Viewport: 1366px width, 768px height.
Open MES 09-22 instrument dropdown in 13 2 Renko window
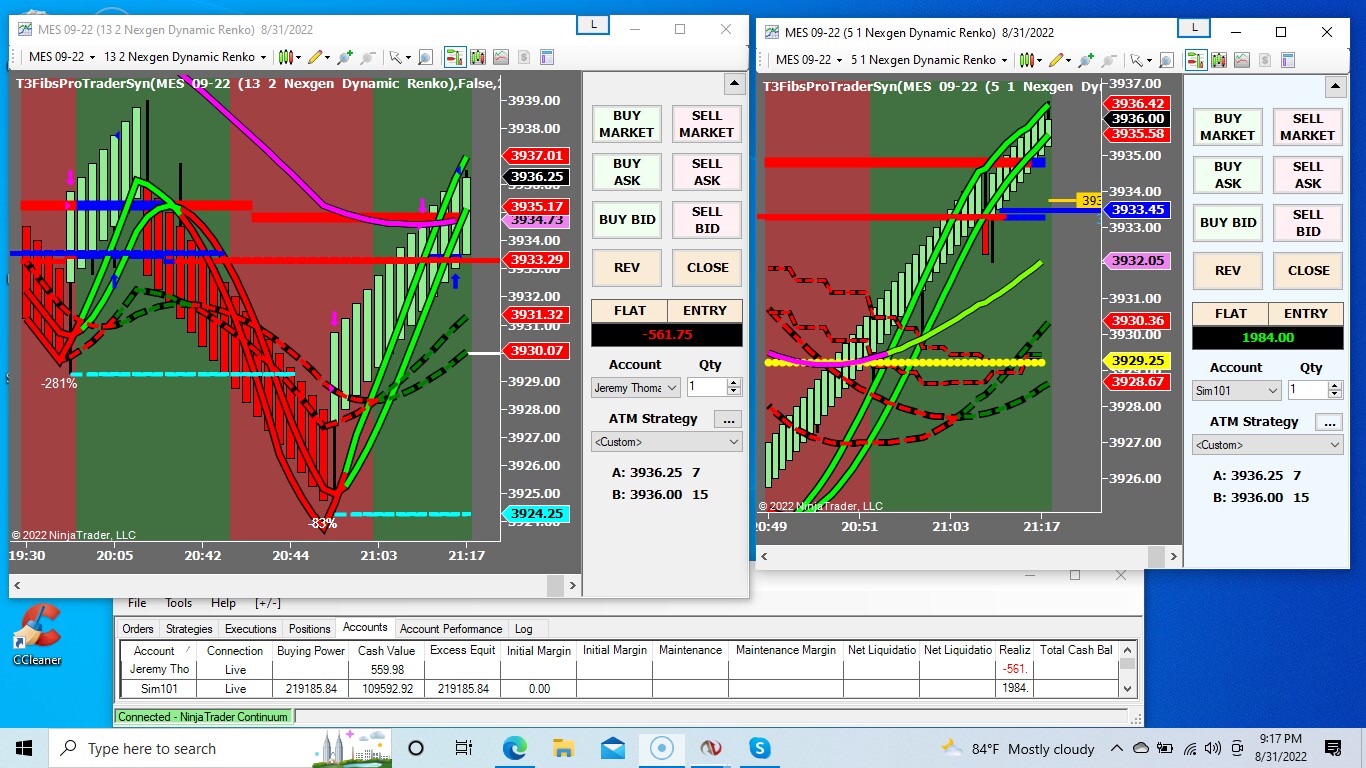click(61, 57)
